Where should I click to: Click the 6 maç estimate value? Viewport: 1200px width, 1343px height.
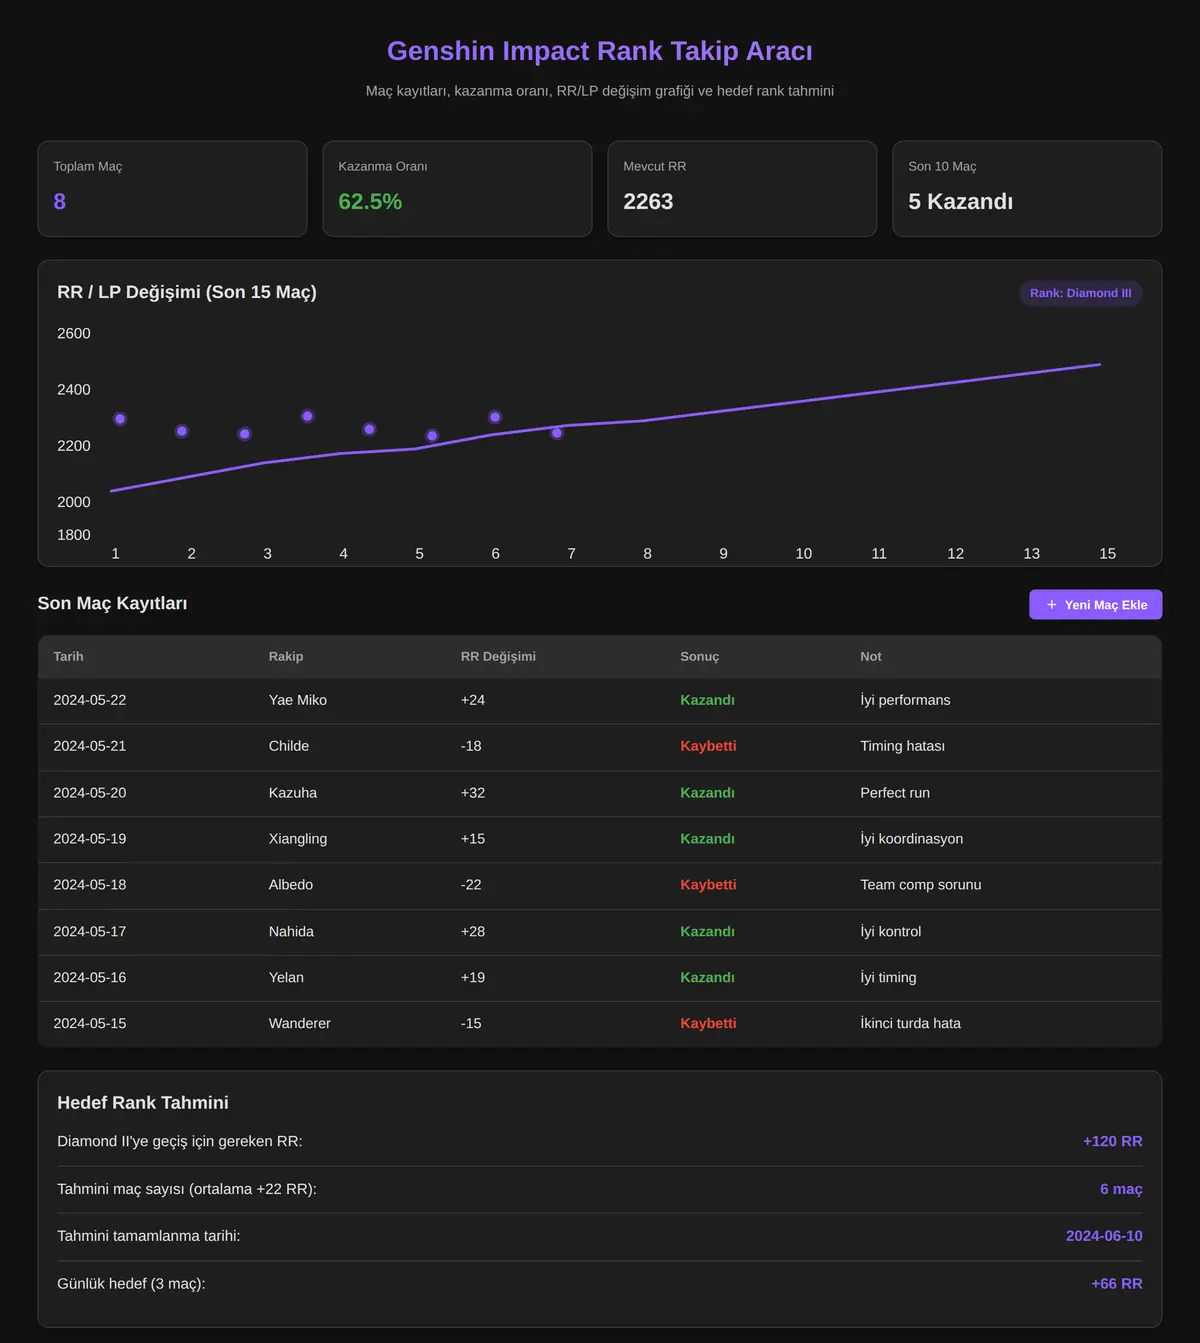point(1121,1189)
